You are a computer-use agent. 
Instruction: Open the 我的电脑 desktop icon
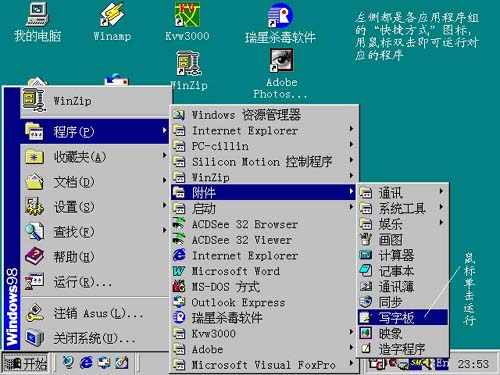pyautogui.click(x=37, y=23)
